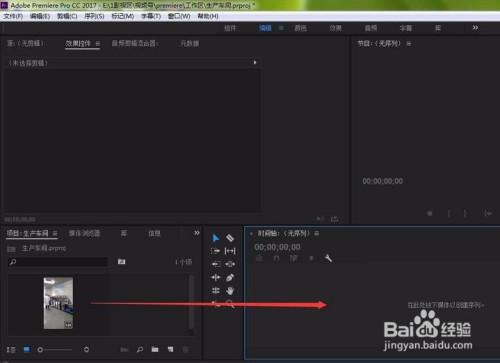Image resolution: width=500 pixels, height=363 pixels.
Task: Open the 文件(F) menu
Action: coord(13,16)
